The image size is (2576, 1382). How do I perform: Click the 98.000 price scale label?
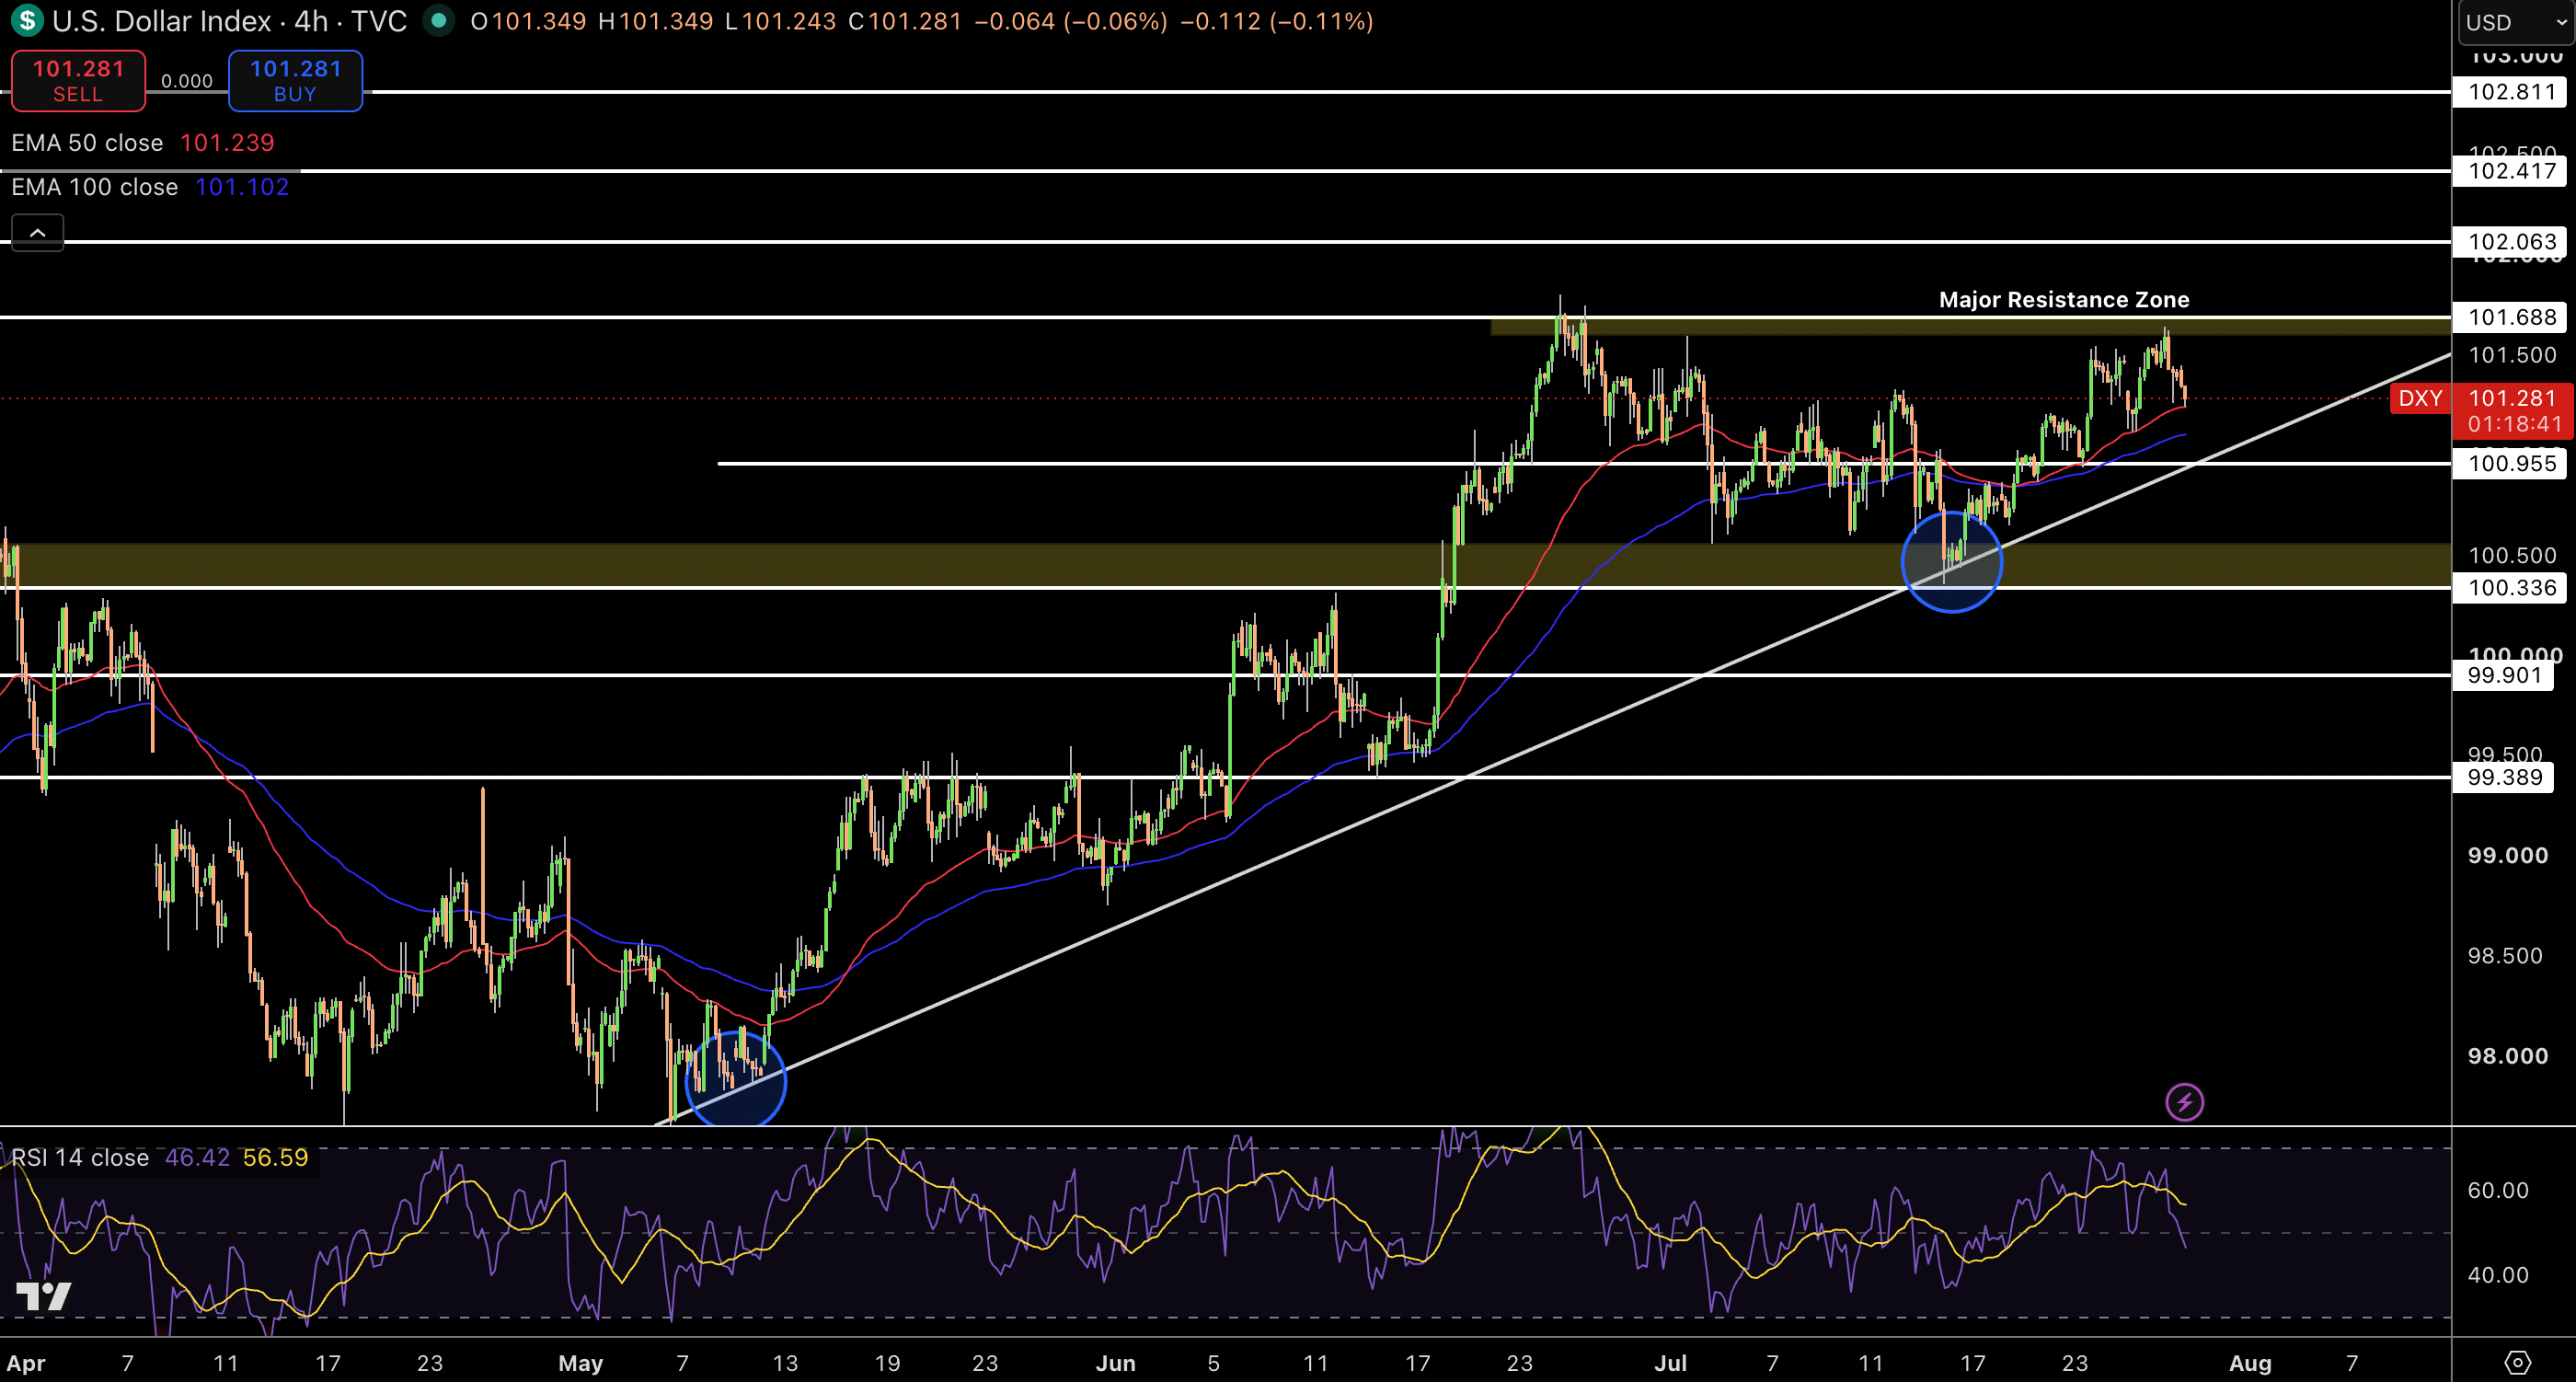click(2508, 1056)
